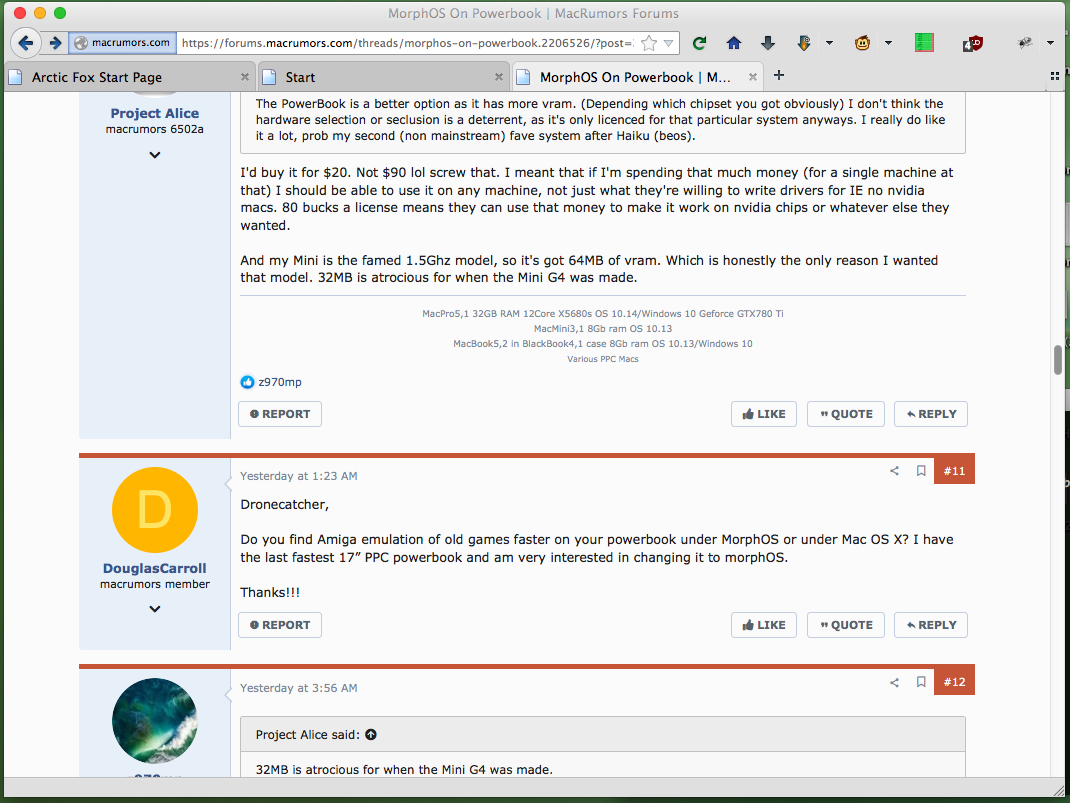Open the Greasemonkey dropdown arrow
The image size is (1070, 803).
[888, 43]
